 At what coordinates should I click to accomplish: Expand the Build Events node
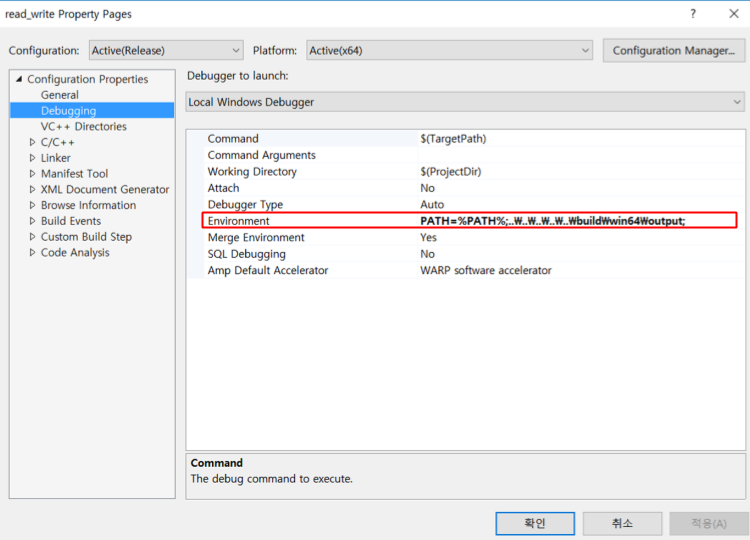(x=32, y=221)
